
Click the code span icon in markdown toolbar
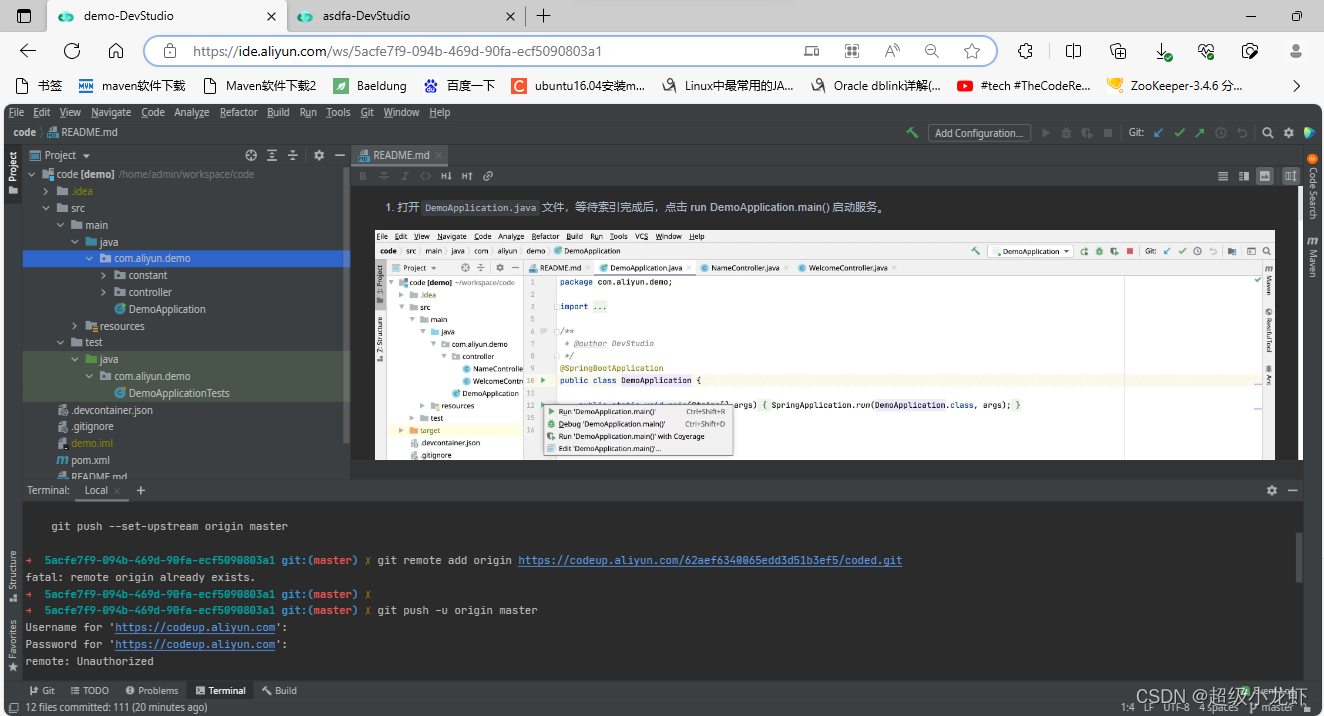click(425, 176)
